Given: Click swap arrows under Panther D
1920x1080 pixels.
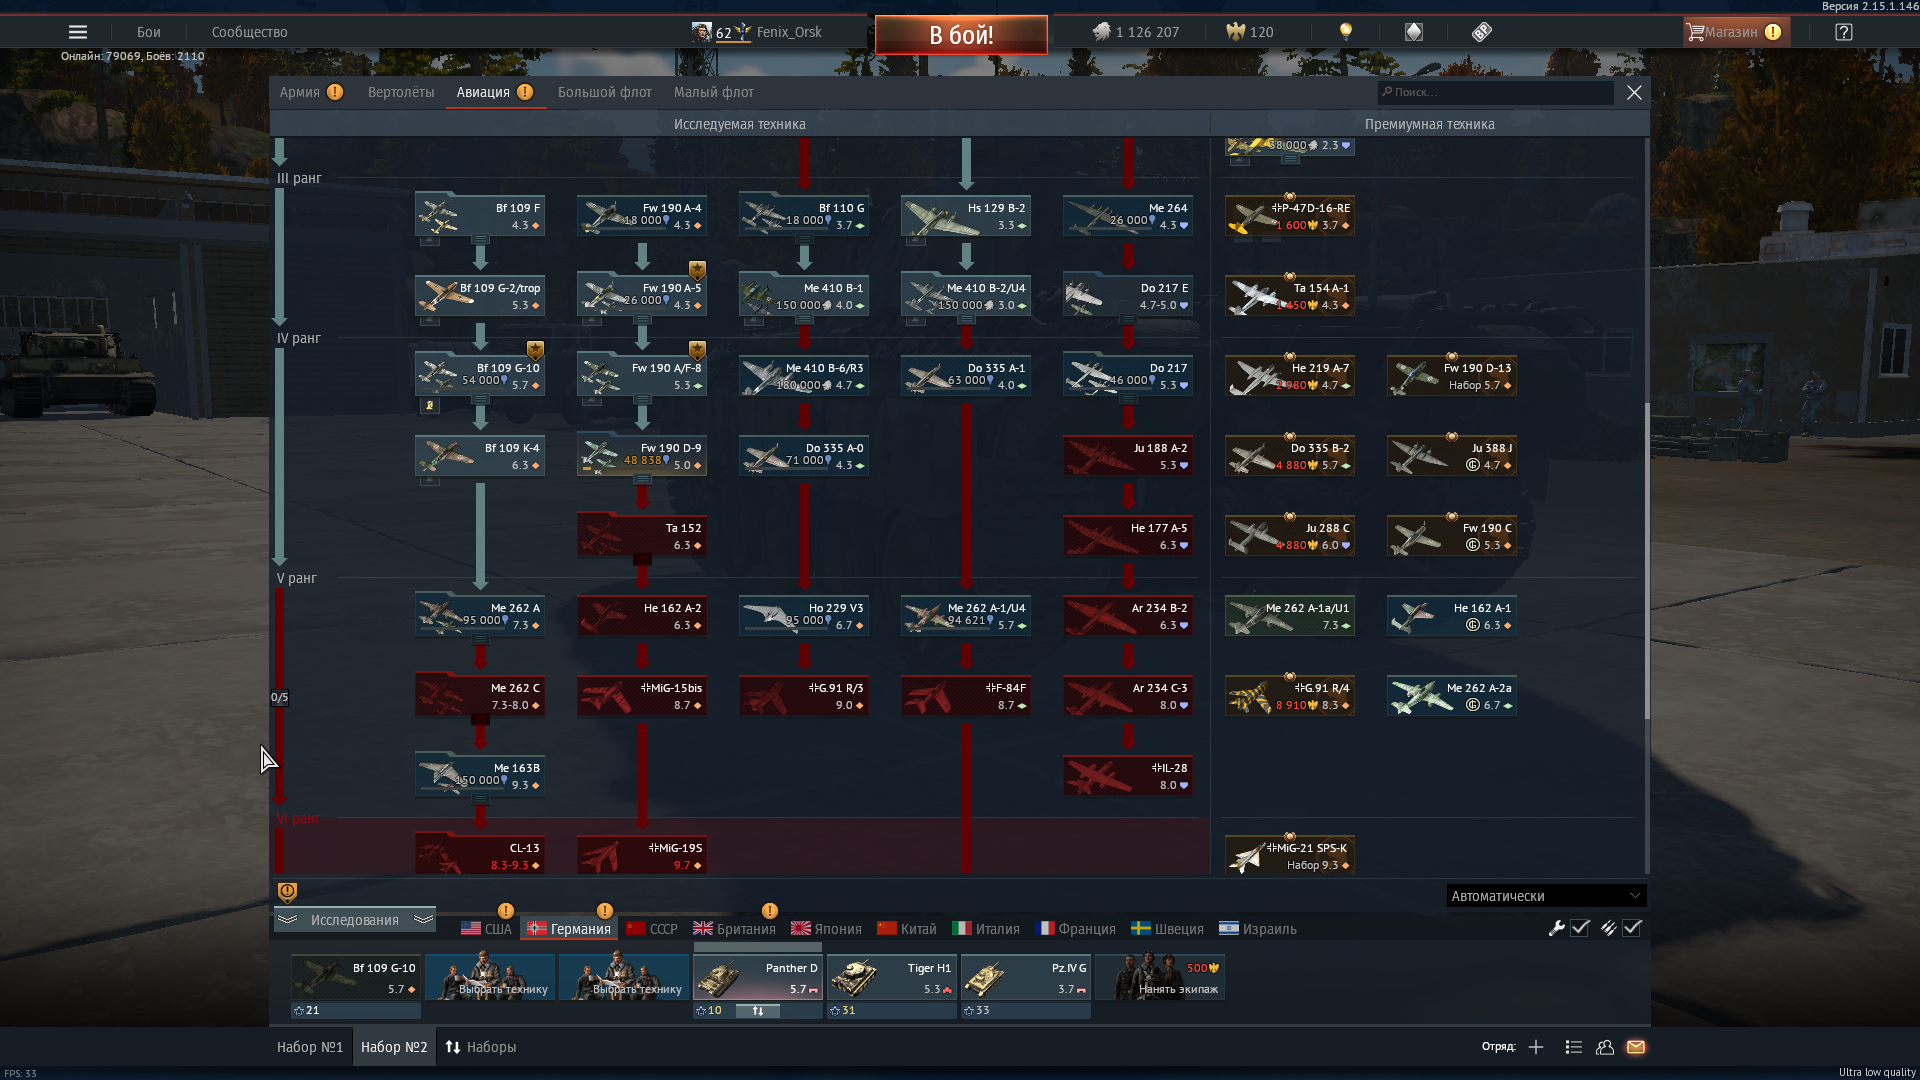Looking at the screenshot, I should 758,1011.
